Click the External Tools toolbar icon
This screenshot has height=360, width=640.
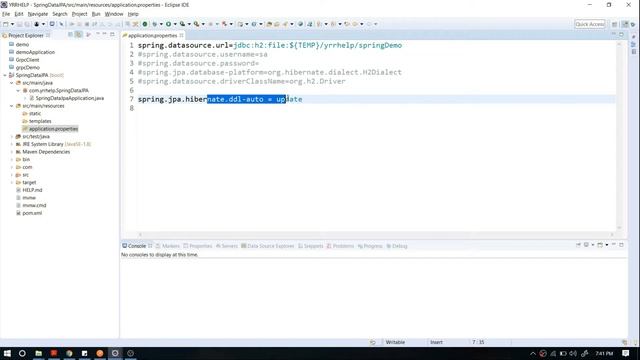pyautogui.click(x=196, y=24)
